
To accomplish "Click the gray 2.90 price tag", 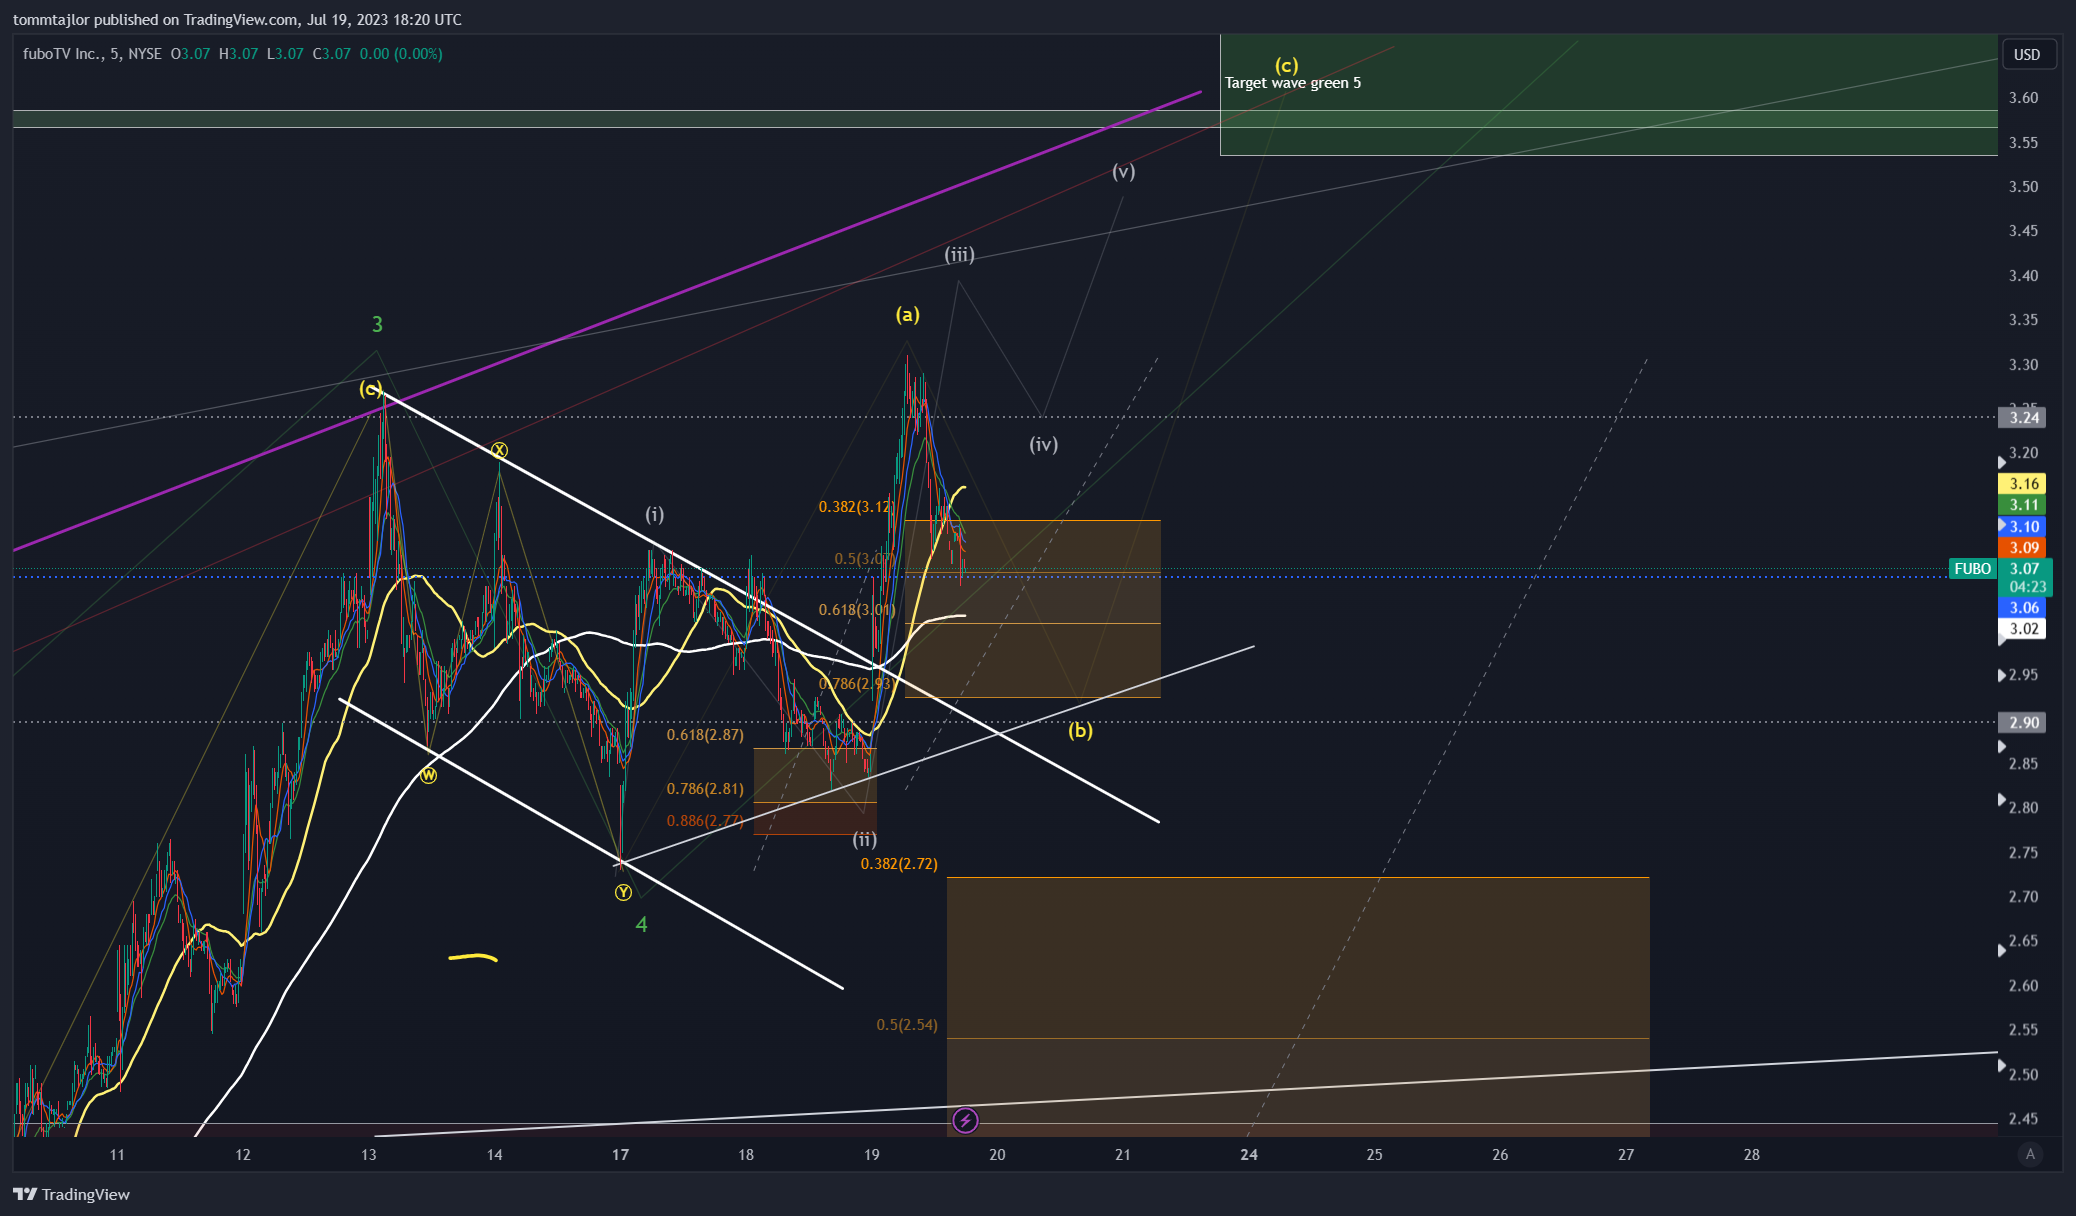I will [x=2024, y=723].
